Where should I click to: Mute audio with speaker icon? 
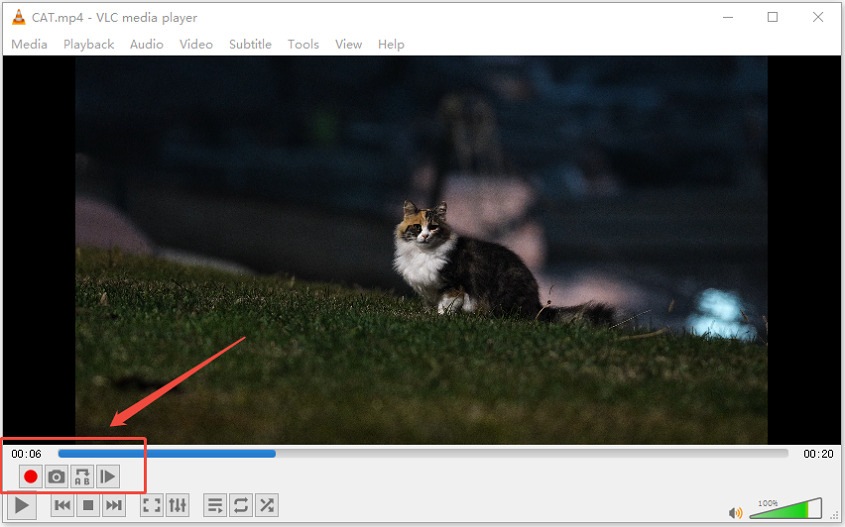[735, 513]
